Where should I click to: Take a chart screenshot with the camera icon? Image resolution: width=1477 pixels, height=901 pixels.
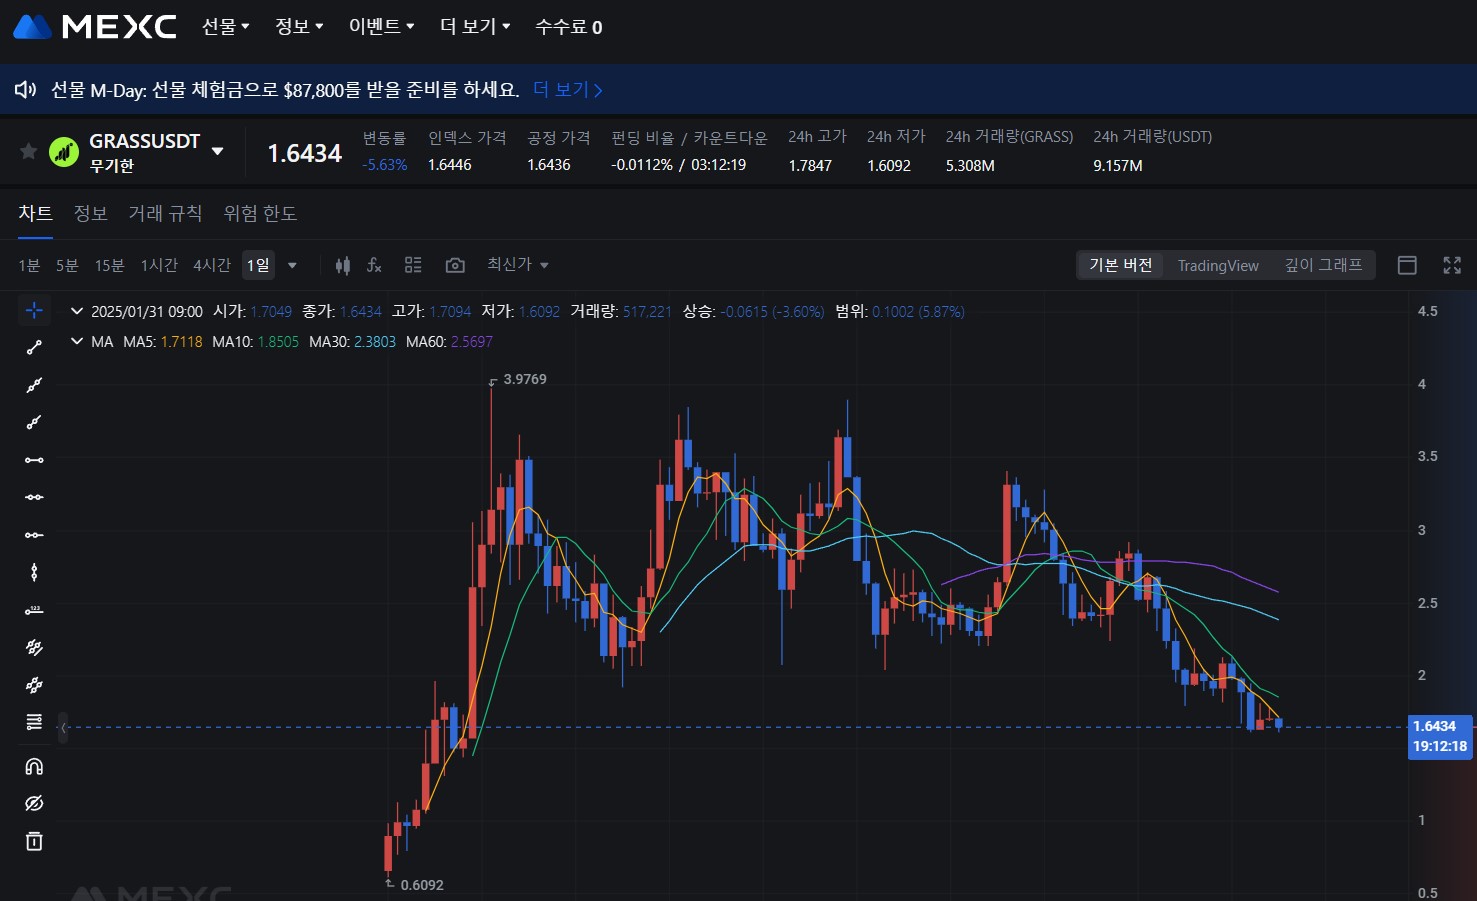coord(455,264)
